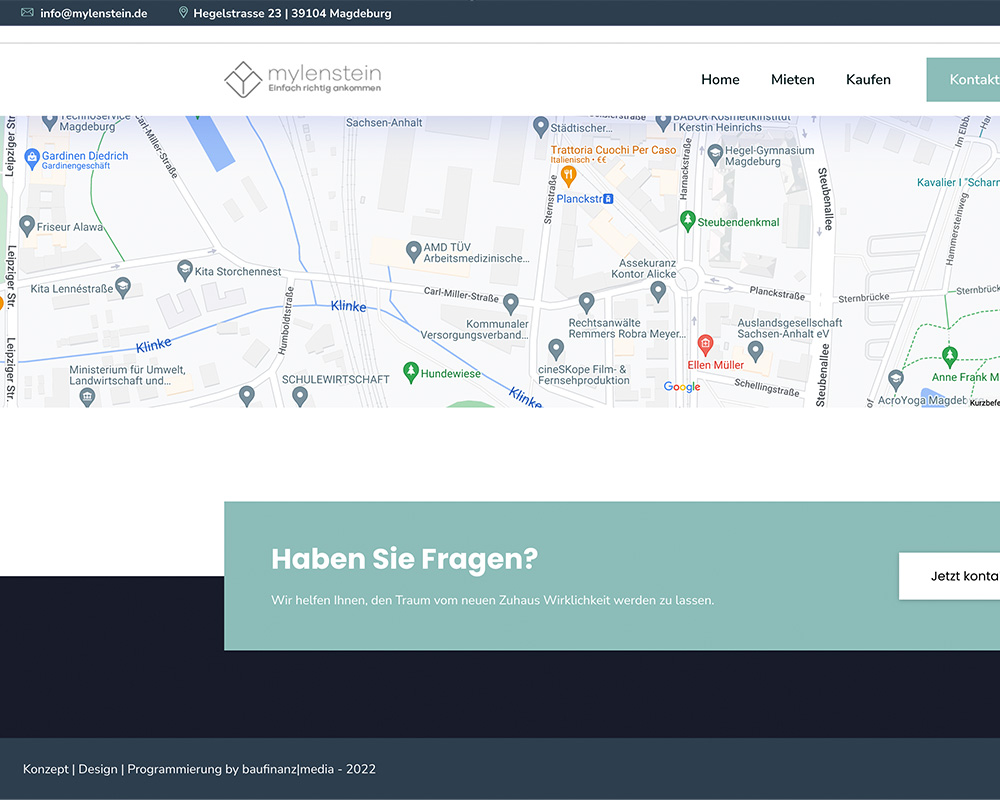1000x800 pixels.
Task: Click the Hammersteinweg street label
Action: tap(957, 228)
